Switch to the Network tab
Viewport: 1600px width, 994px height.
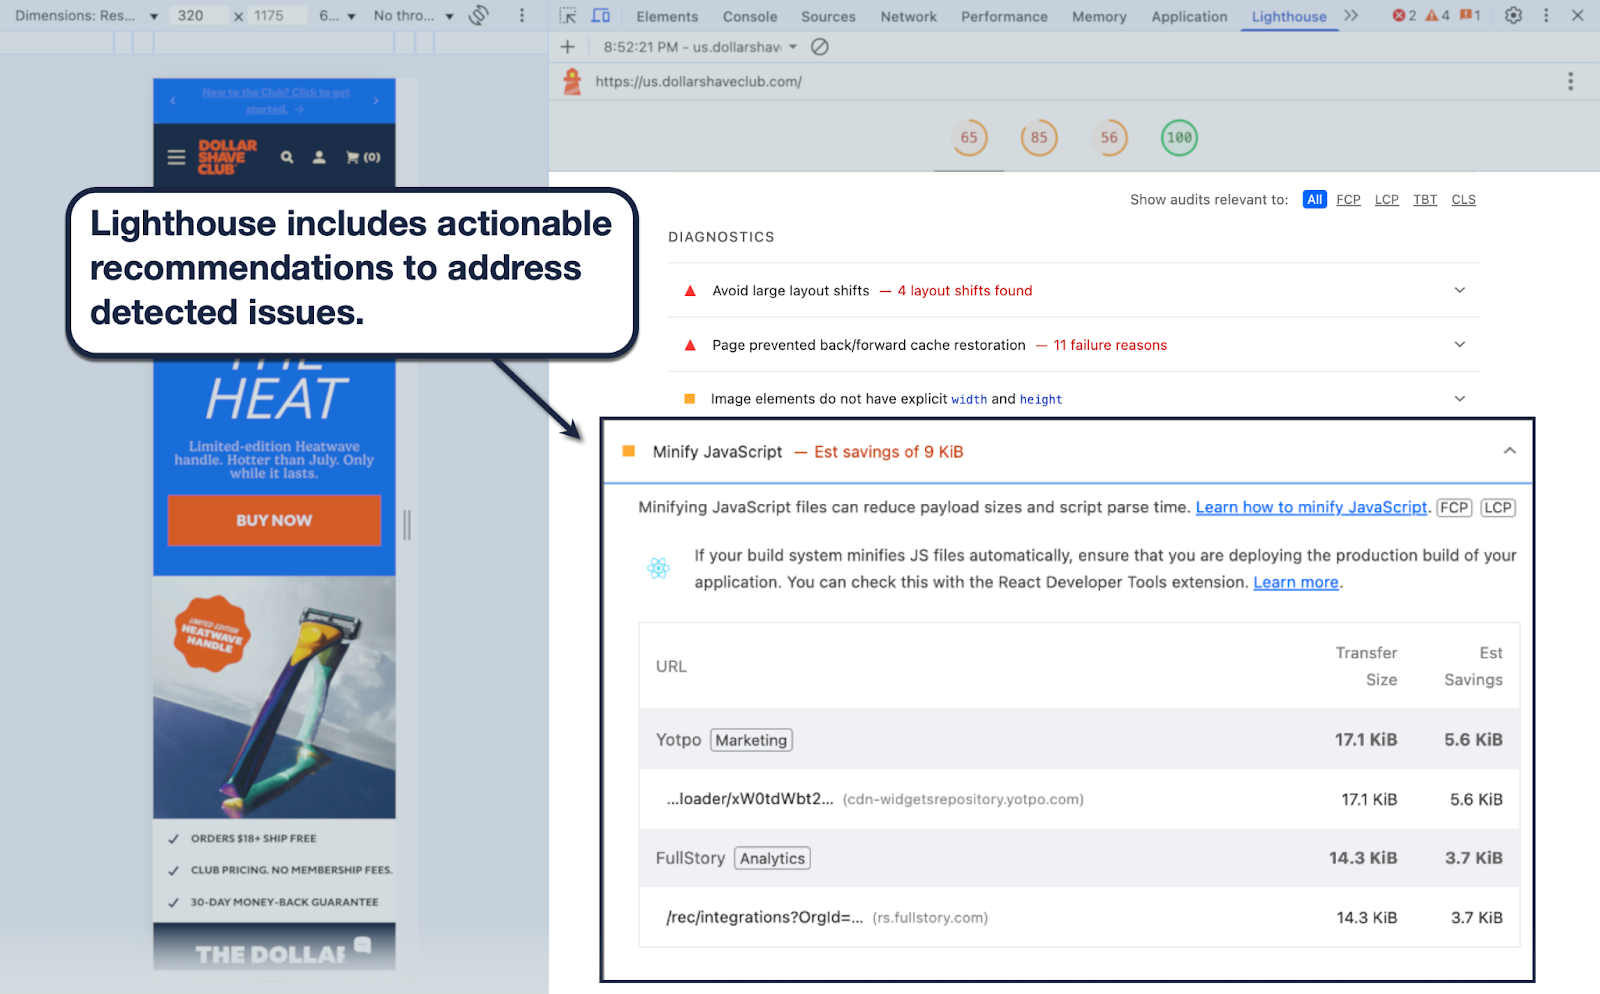(908, 16)
